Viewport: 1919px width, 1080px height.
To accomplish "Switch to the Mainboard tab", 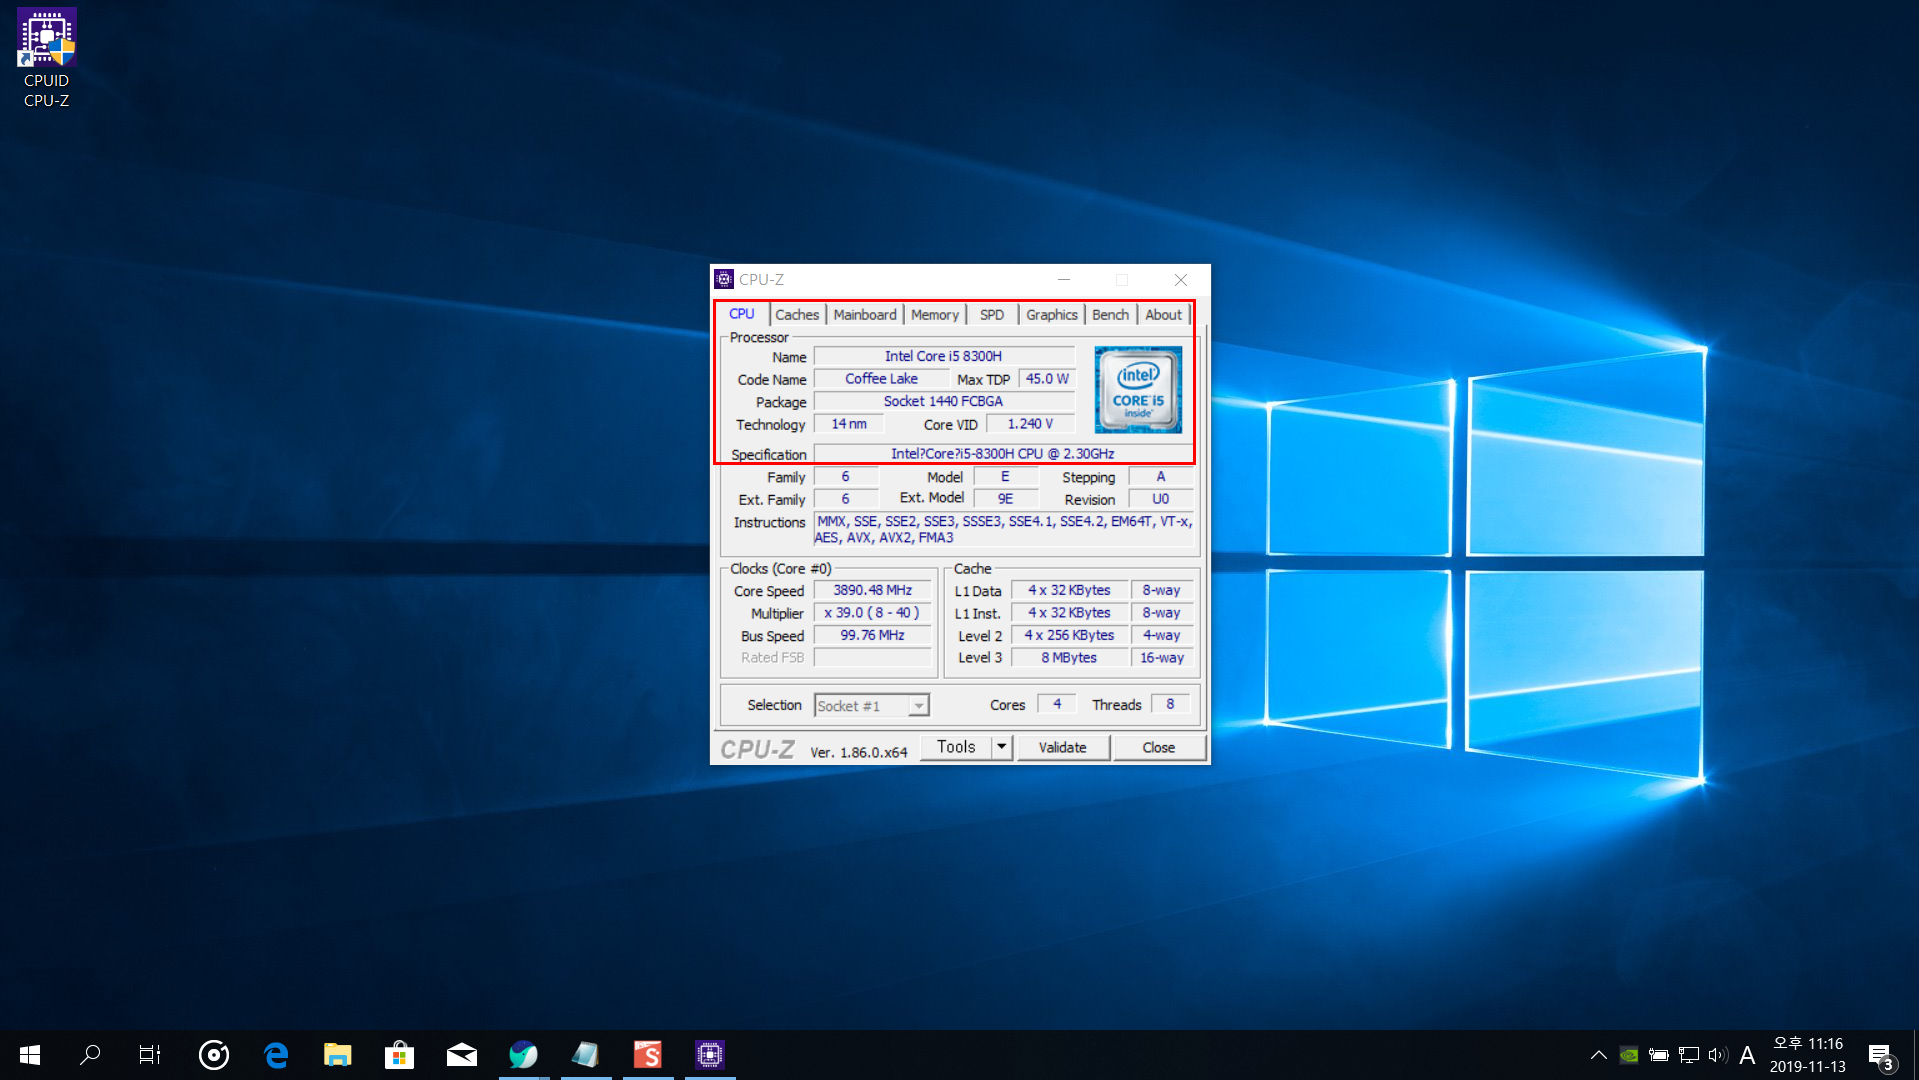I will (865, 315).
